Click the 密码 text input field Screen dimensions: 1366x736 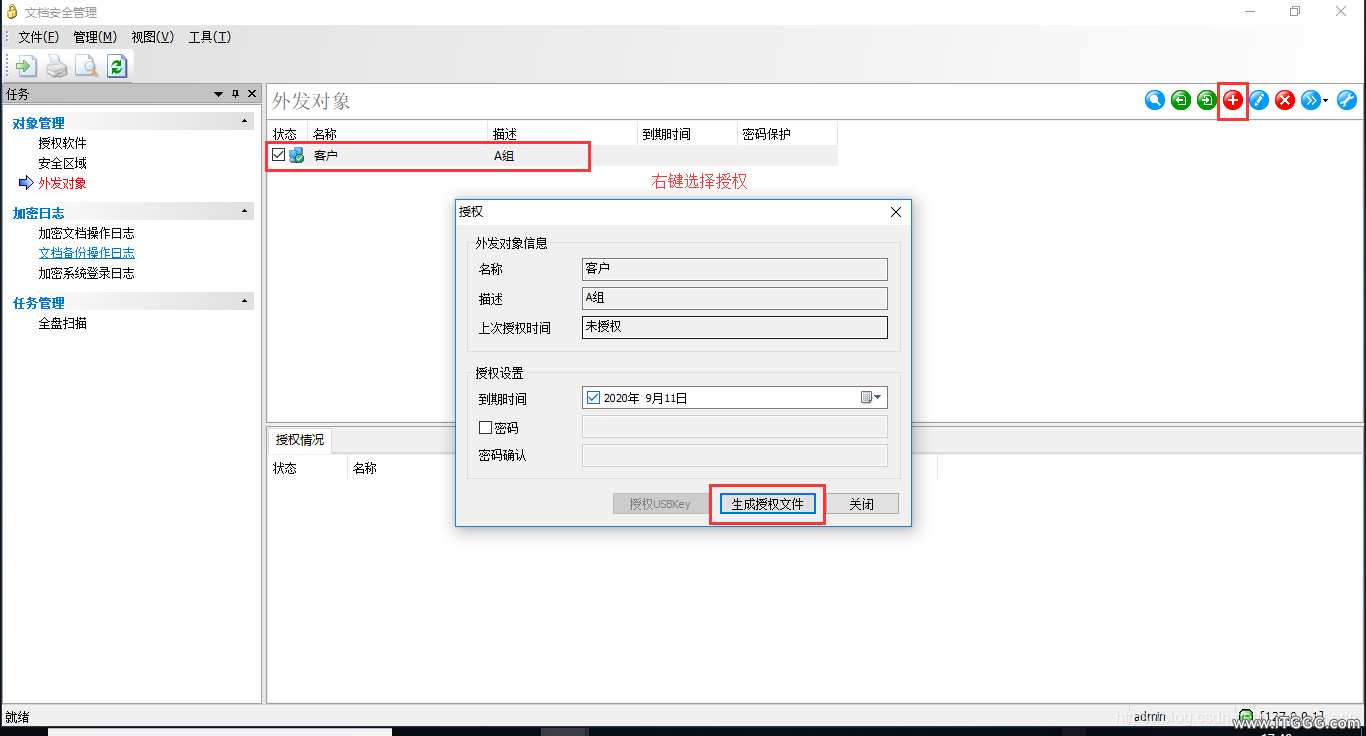tap(735, 427)
